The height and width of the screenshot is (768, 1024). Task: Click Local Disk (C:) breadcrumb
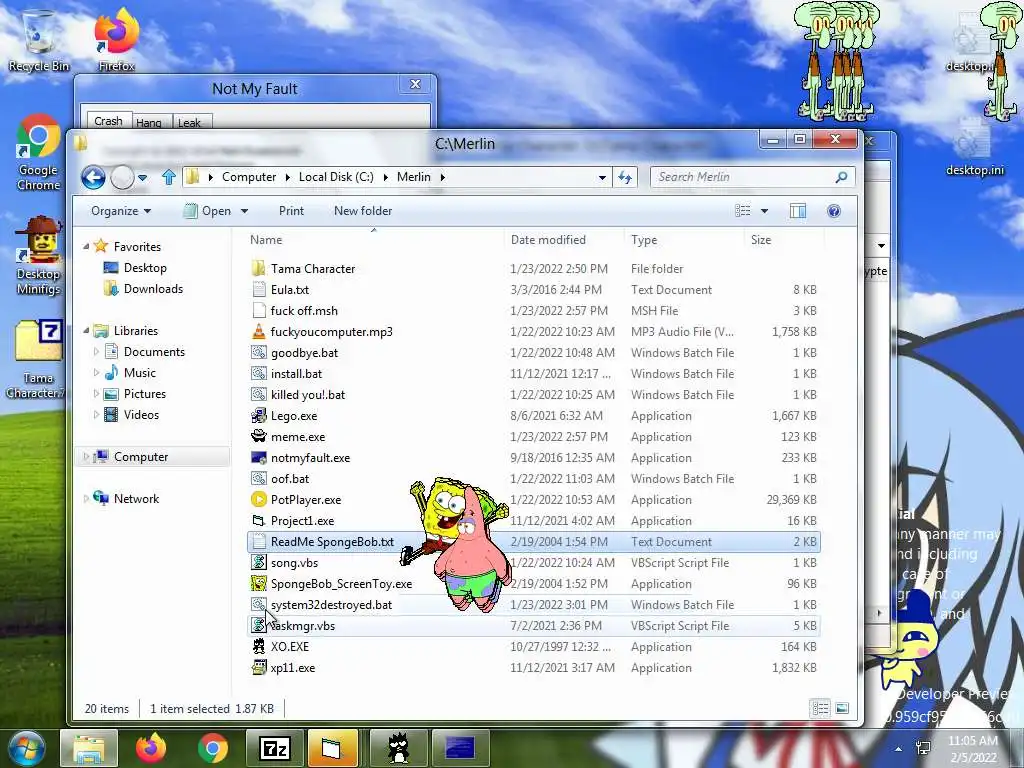coord(336,177)
